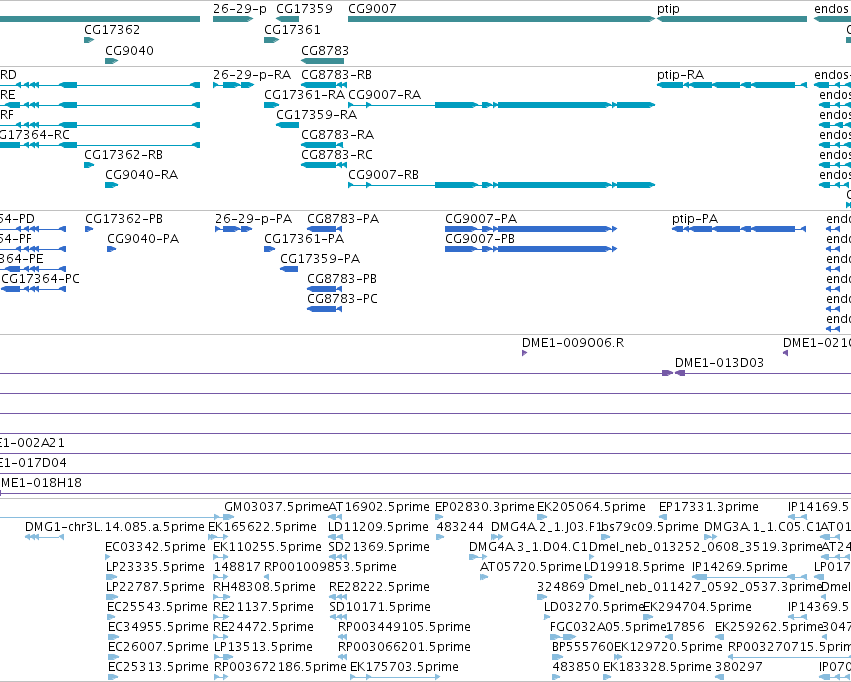Click the CG8783-PB protein label
The height and width of the screenshot is (682, 851).
(x=342, y=279)
